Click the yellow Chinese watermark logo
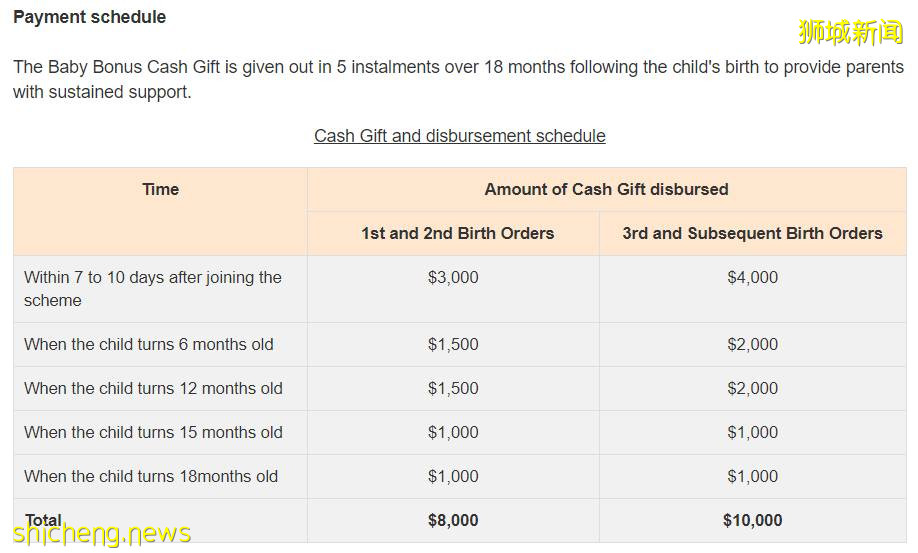The height and width of the screenshot is (553, 918). (x=850, y=32)
